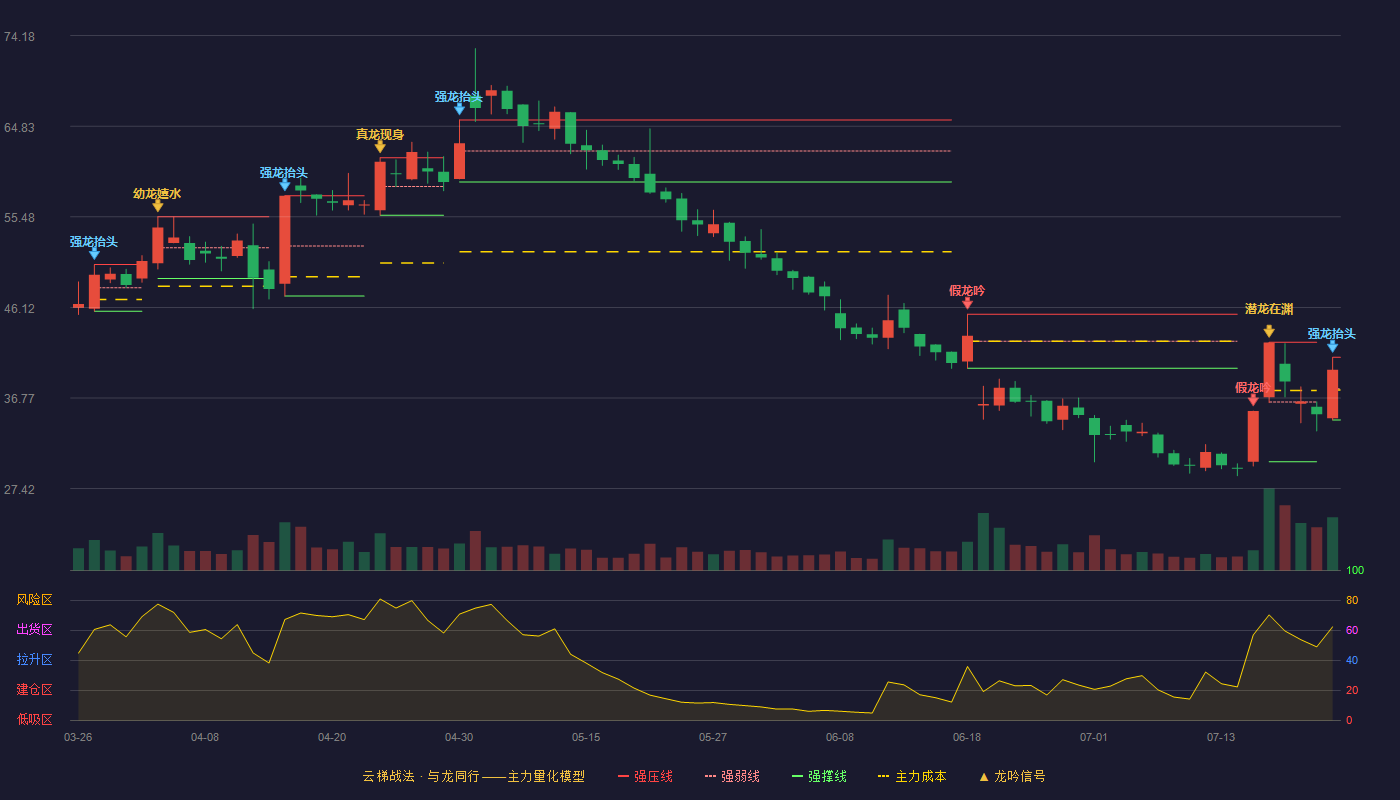Click the 强龙抬头 arrow on the final candle
This screenshot has height=800, width=1400.
tap(1332, 346)
